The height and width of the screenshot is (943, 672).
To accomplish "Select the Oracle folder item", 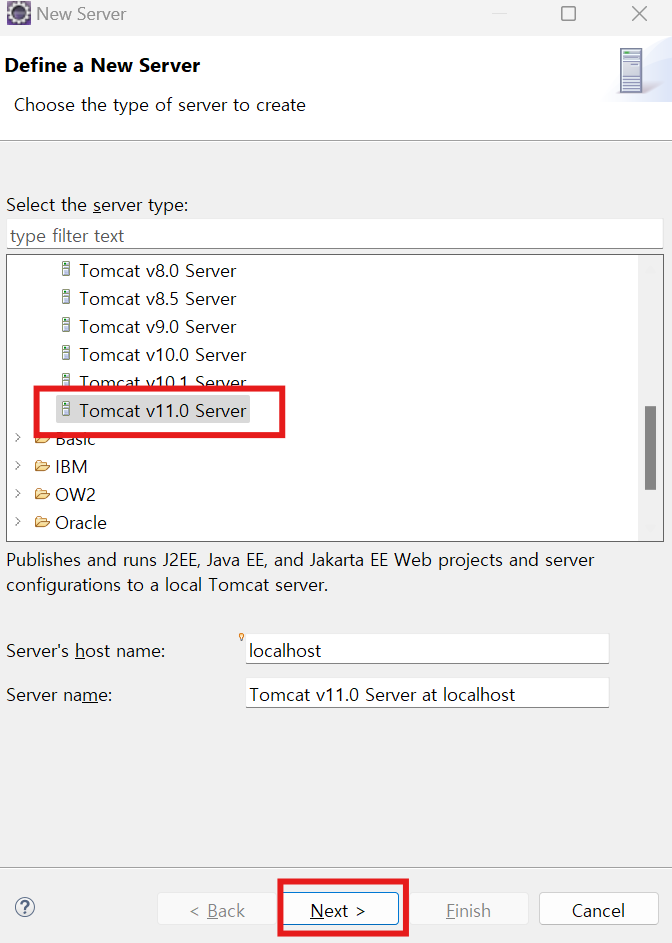I will [81, 523].
